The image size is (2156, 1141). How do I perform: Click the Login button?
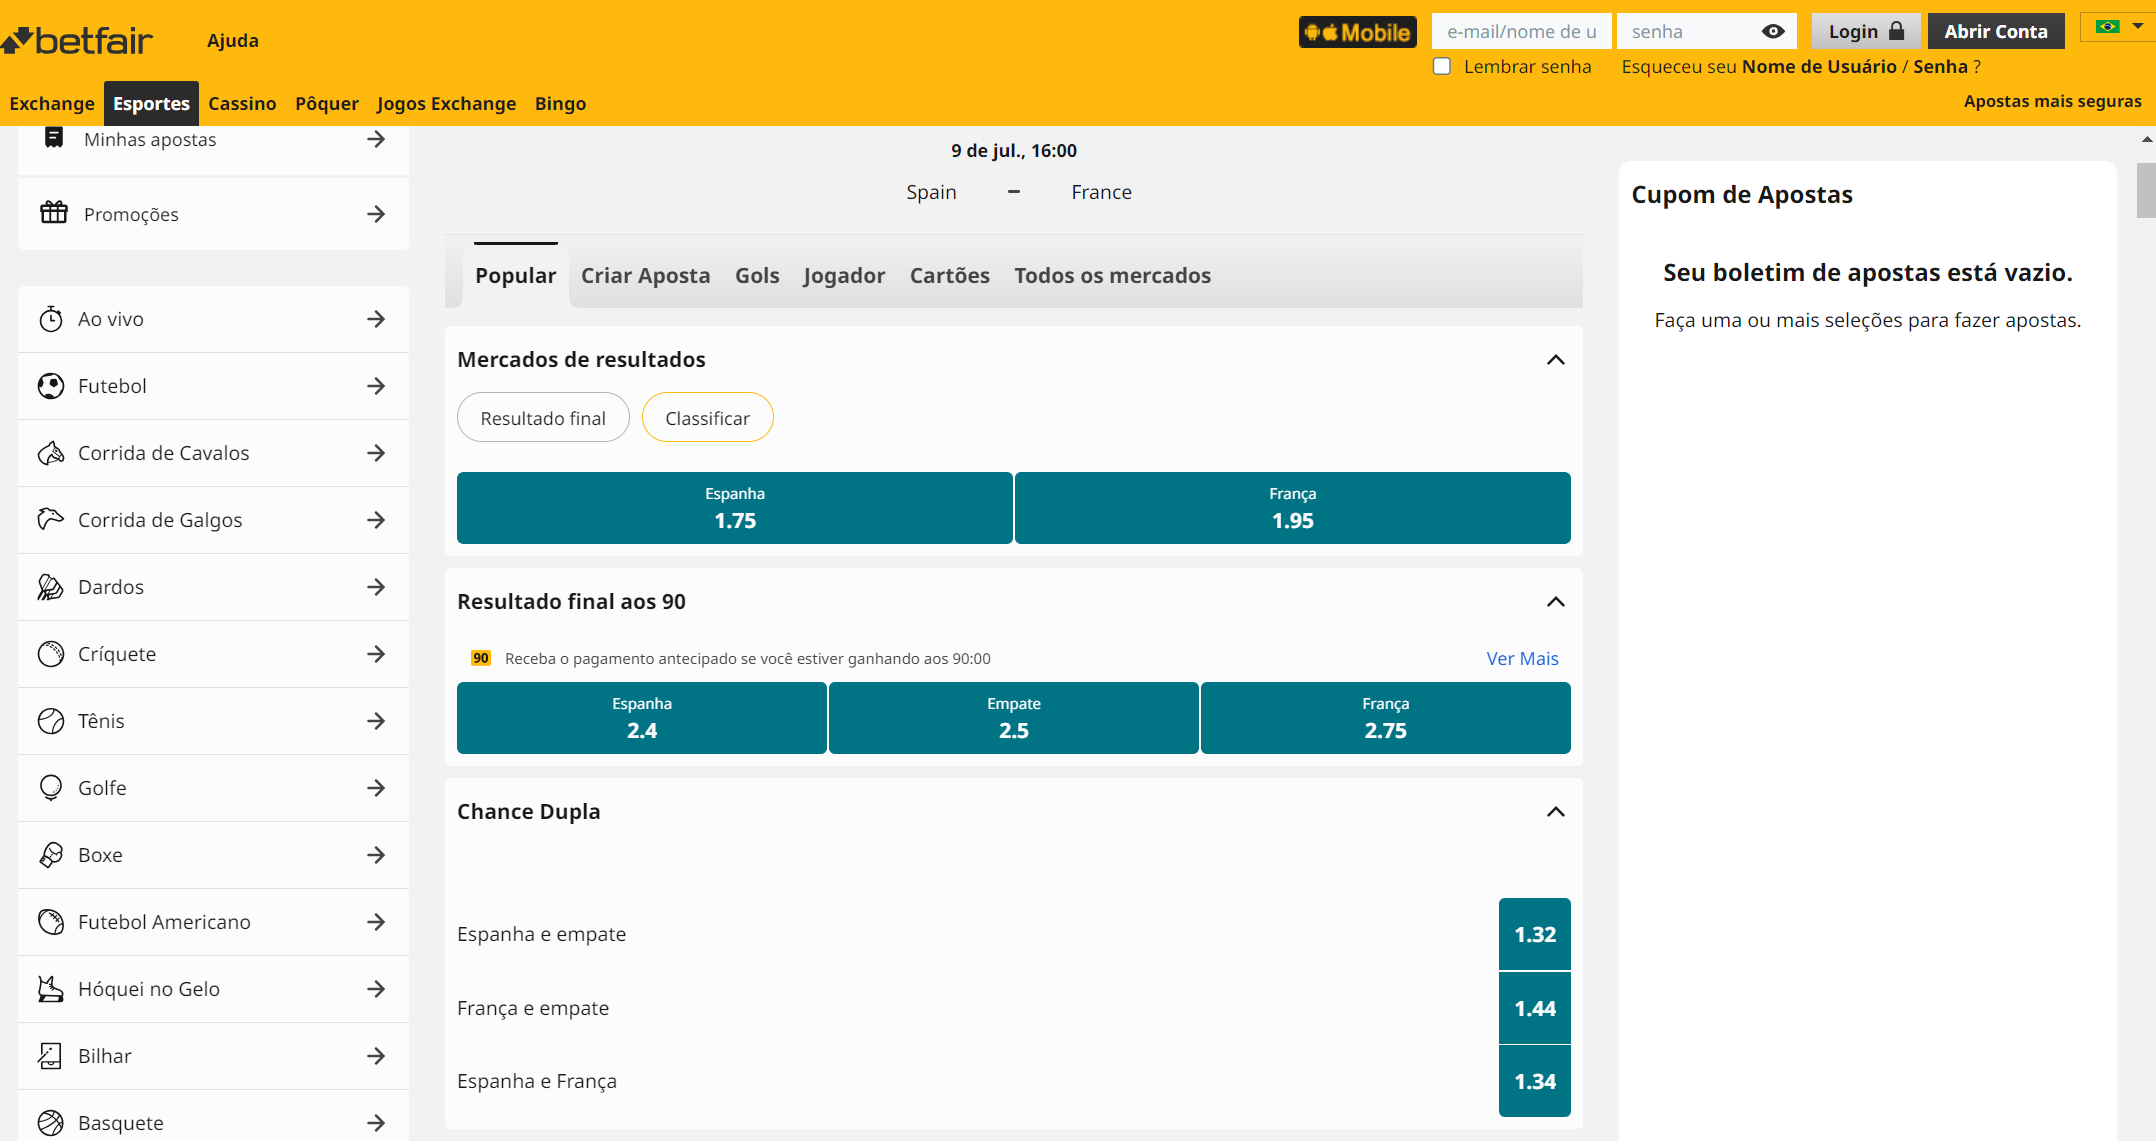1866,31
